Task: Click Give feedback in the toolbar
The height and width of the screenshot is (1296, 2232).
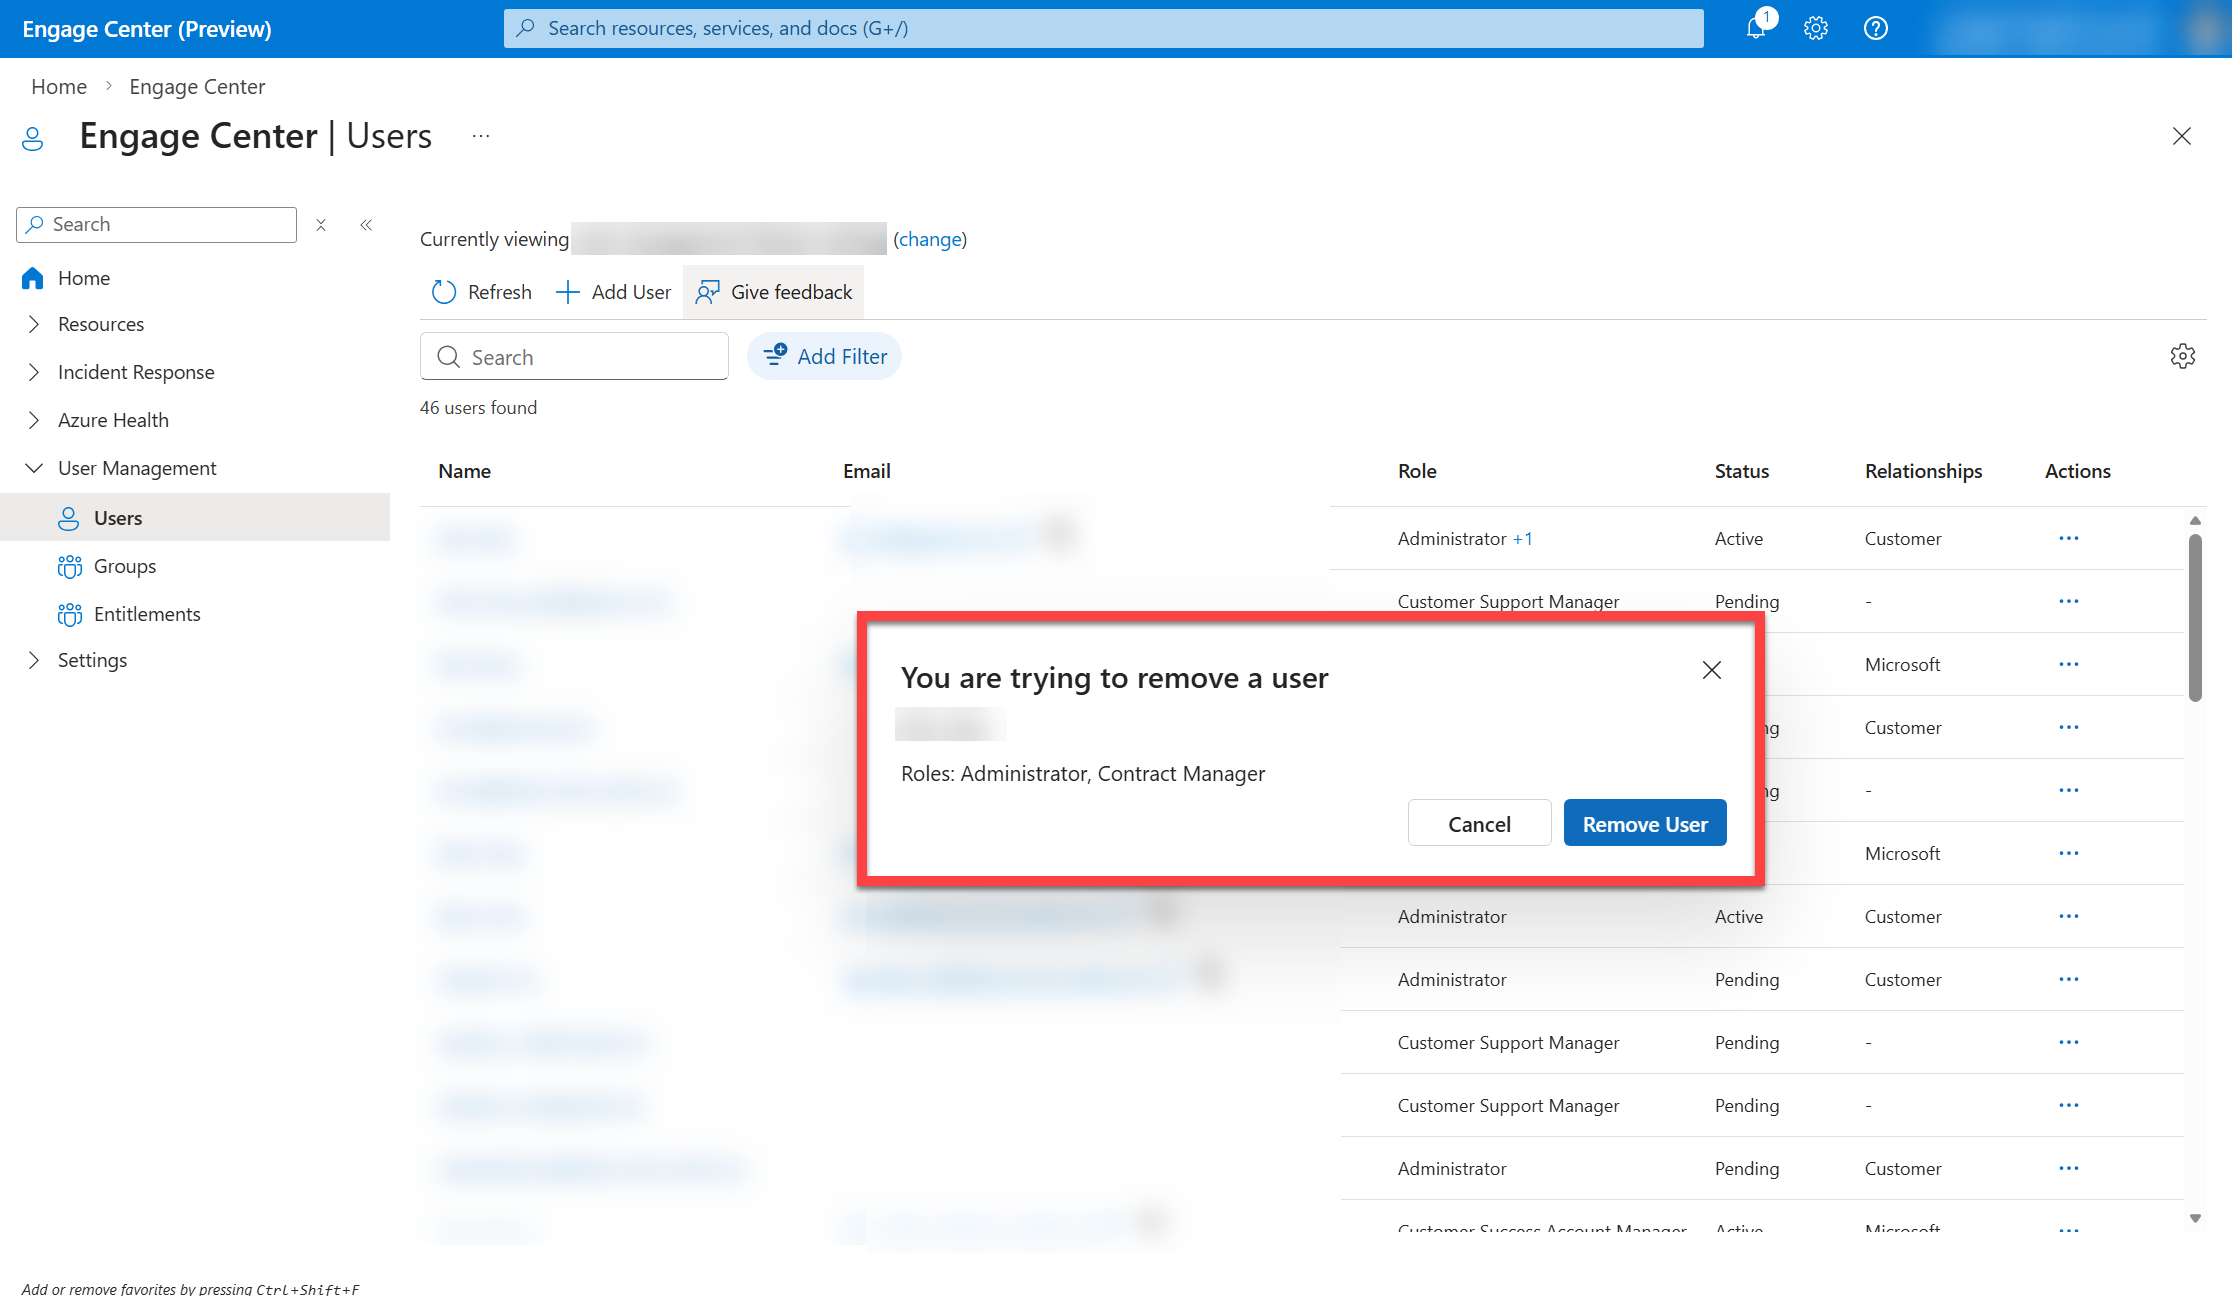Action: (x=774, y=292)
